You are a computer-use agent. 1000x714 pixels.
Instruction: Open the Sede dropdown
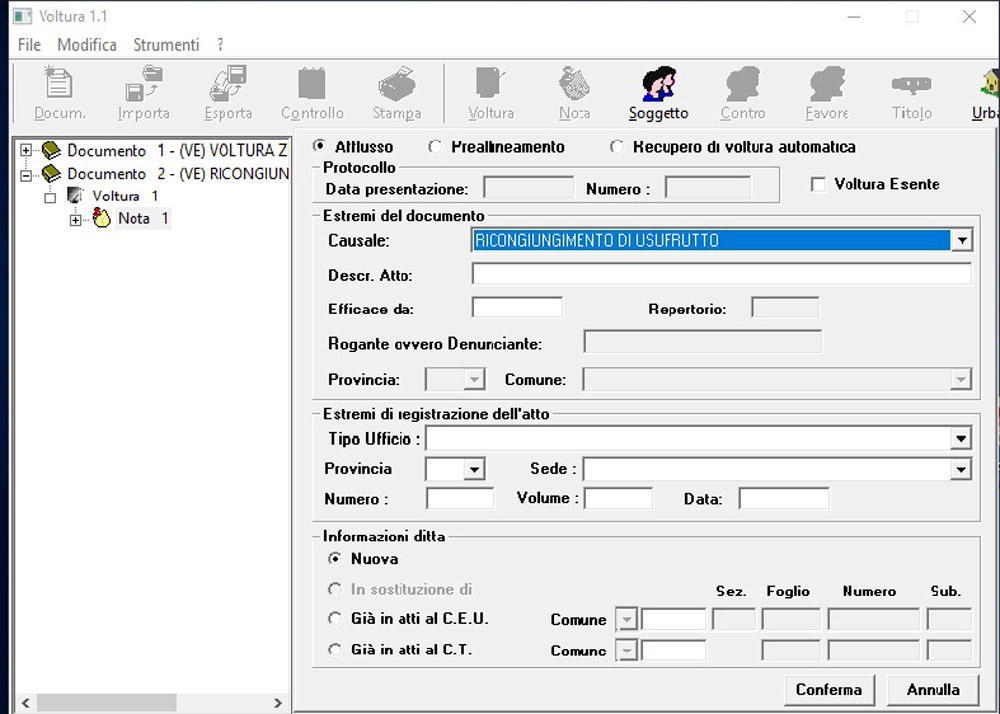pyautogui.click(x=961, y=470)
